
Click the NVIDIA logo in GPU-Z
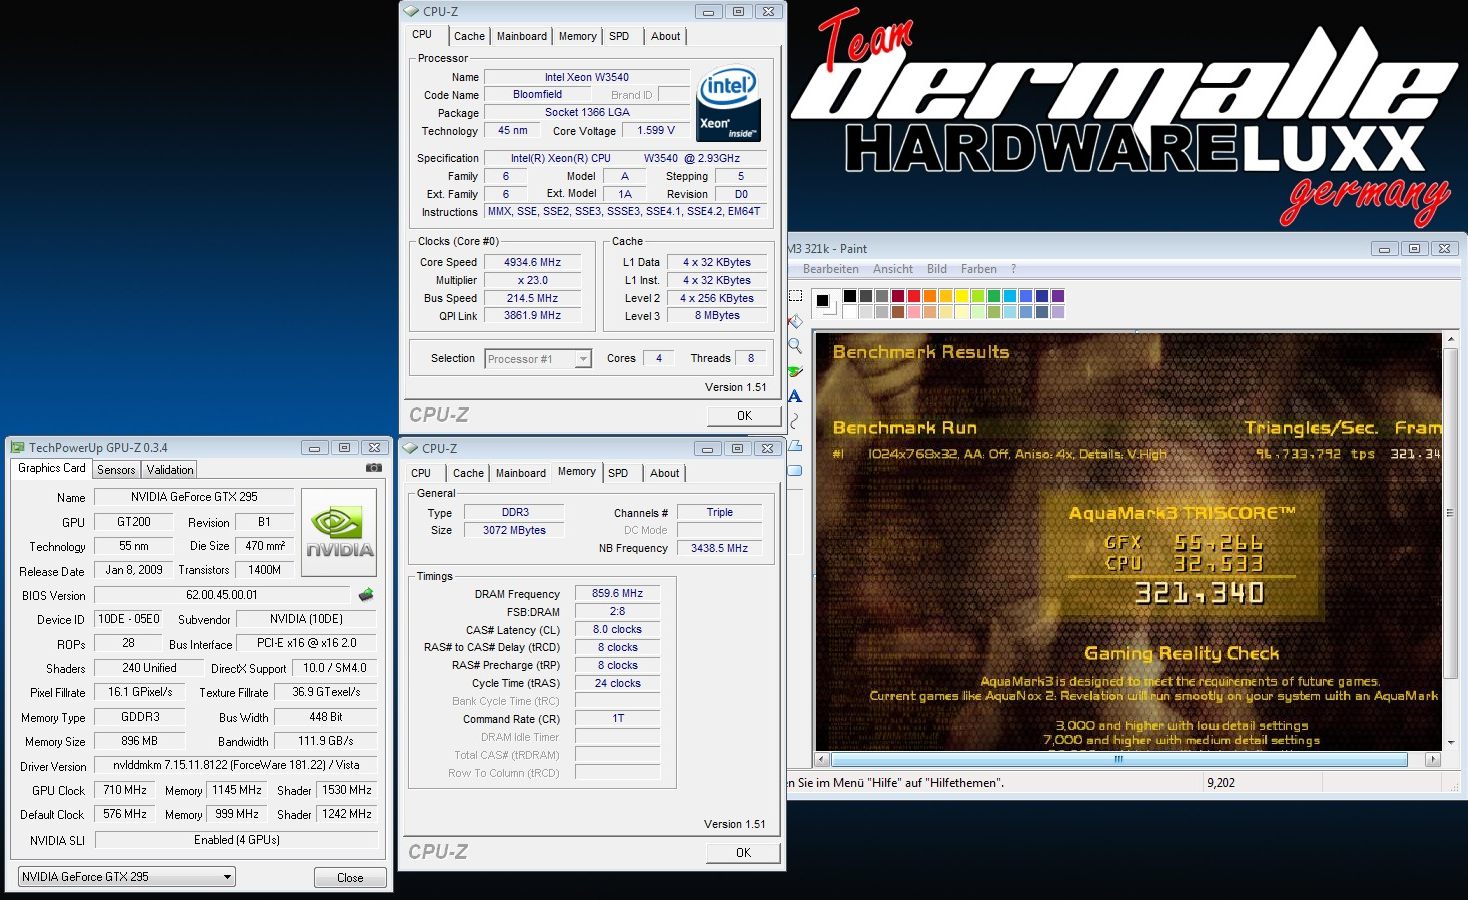[x=339, y=532]
